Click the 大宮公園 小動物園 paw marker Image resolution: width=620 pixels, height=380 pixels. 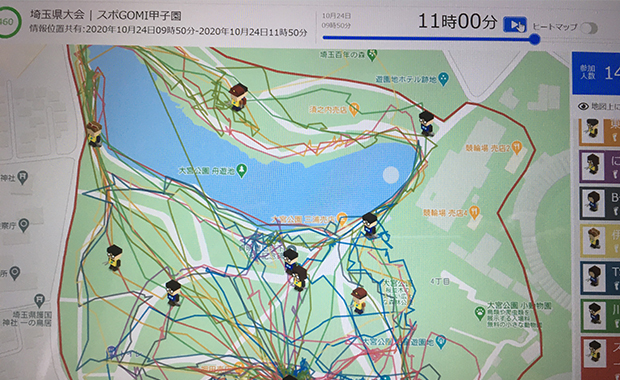[480, 313]
